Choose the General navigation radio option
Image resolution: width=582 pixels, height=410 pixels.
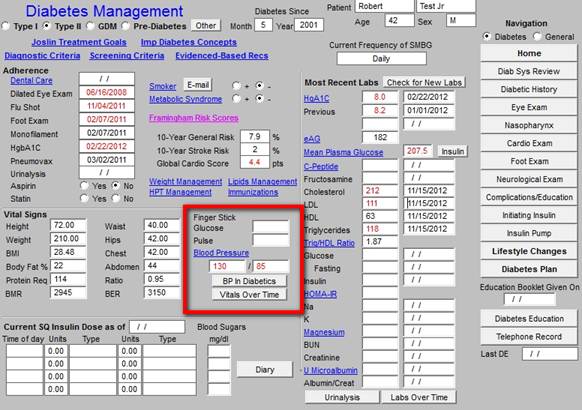tap(537, 36)
